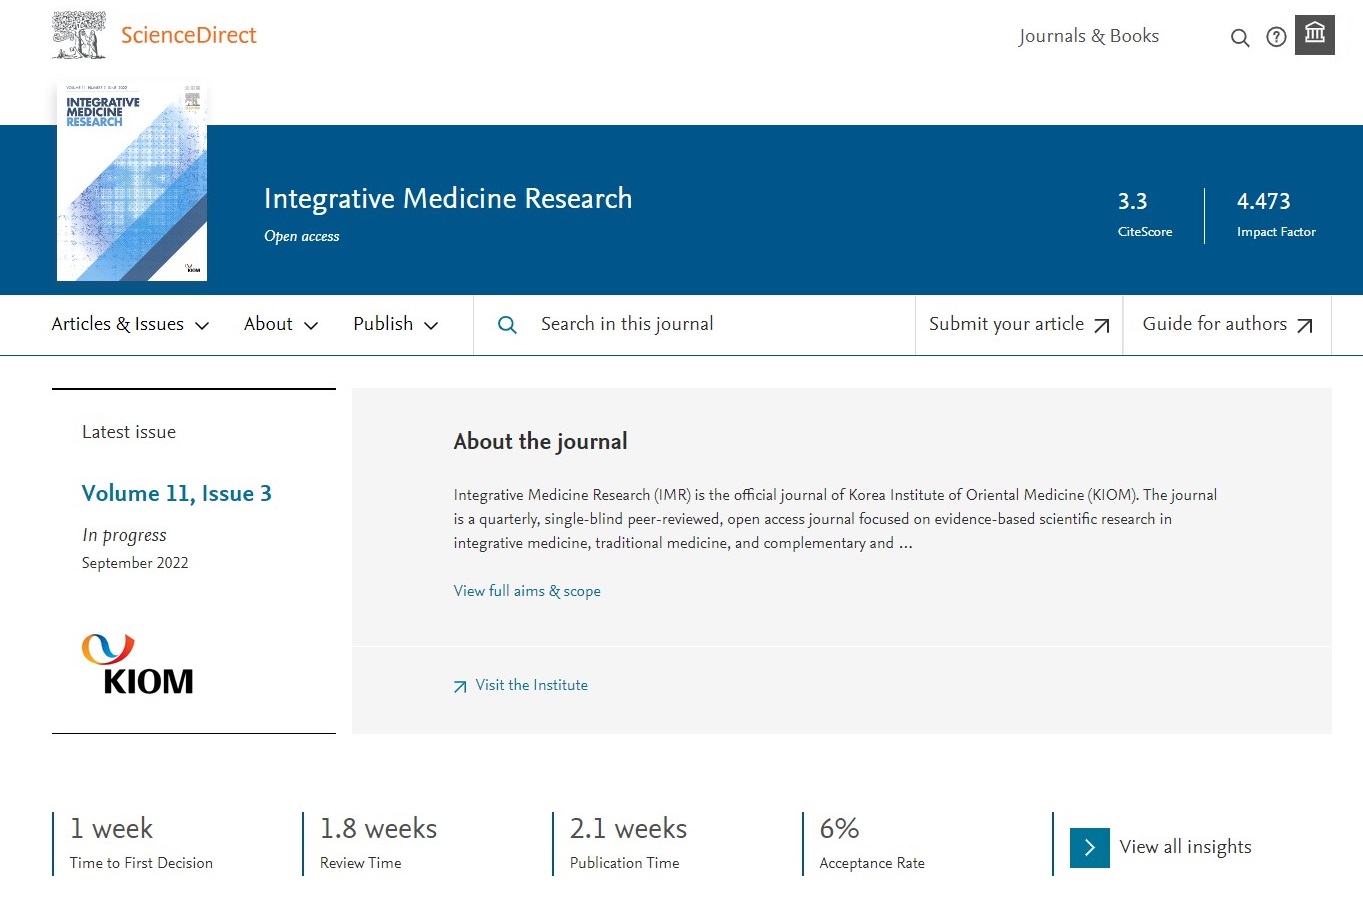Screen dimensions: 1363x911
Task: Click the KIOM logo
Action: coord(137,664)
